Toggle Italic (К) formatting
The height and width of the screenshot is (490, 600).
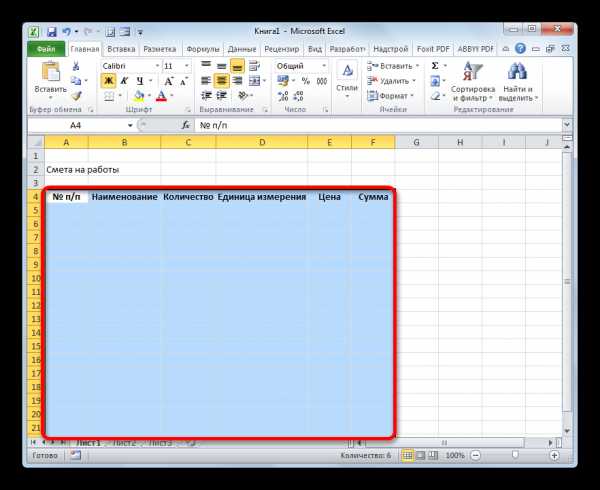[x=124, y=81]
